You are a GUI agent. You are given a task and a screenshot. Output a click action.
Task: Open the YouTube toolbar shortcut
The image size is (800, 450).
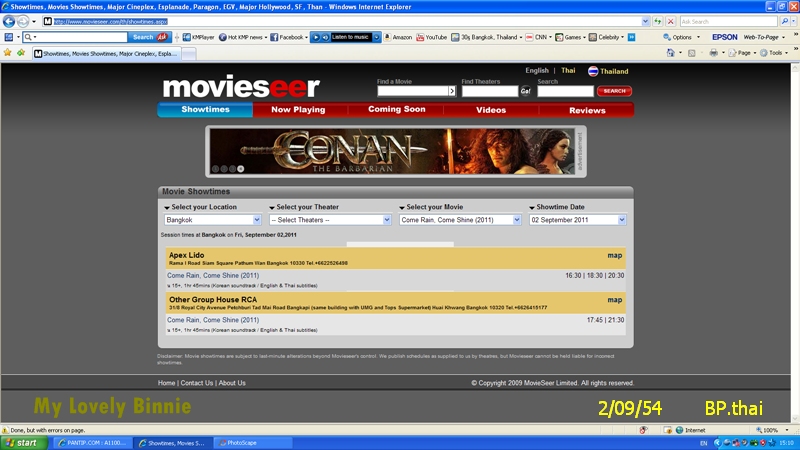tap(432, 37)
